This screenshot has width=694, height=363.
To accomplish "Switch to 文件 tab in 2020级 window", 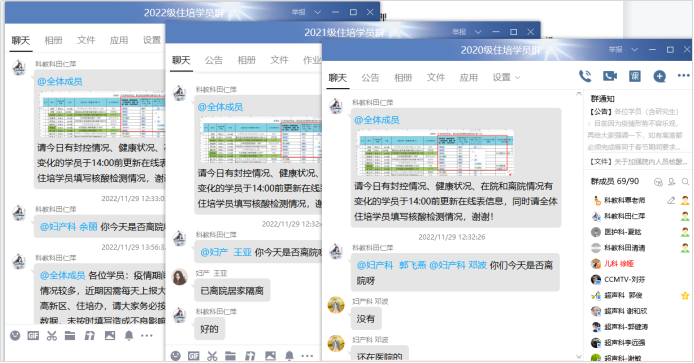I will click(436, 77).
